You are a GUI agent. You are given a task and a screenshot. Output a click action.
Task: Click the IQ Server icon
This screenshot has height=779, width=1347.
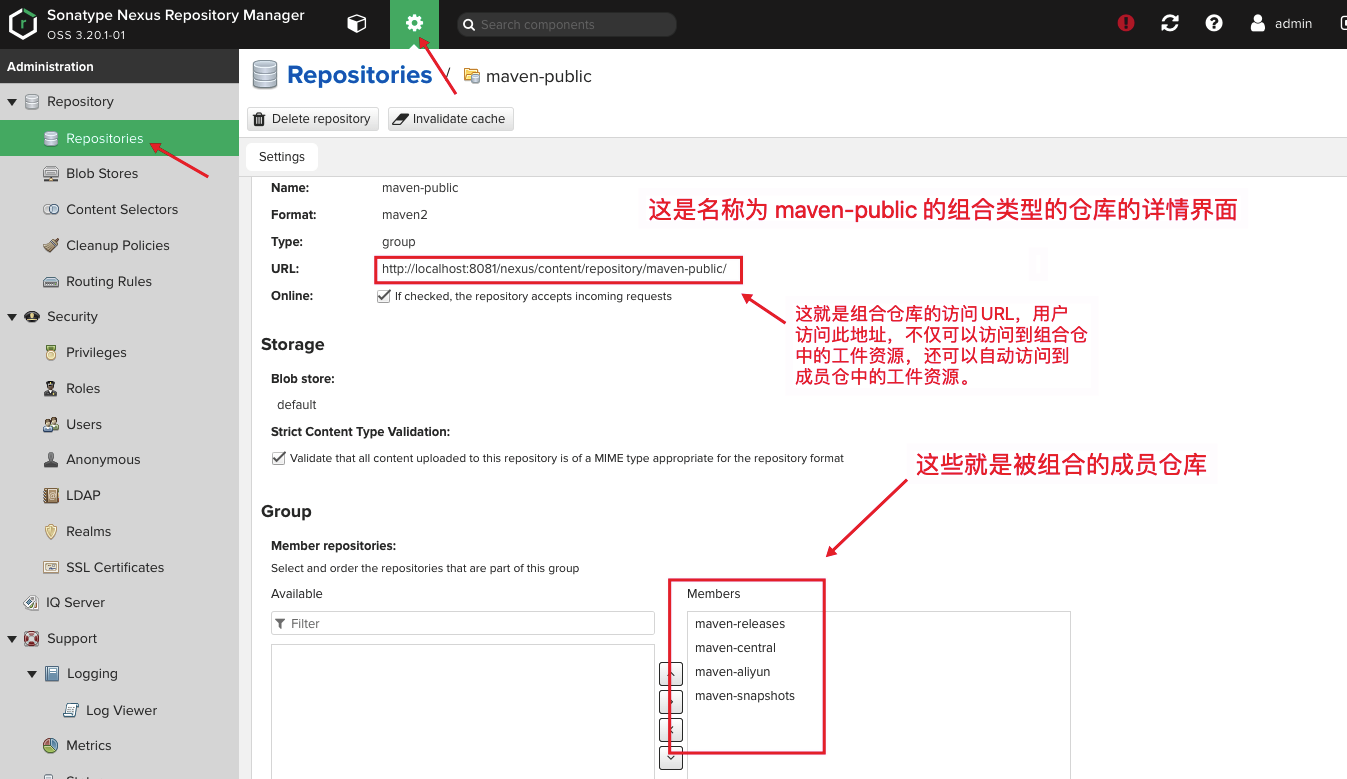pyautogui.click(x=31, y=602)
